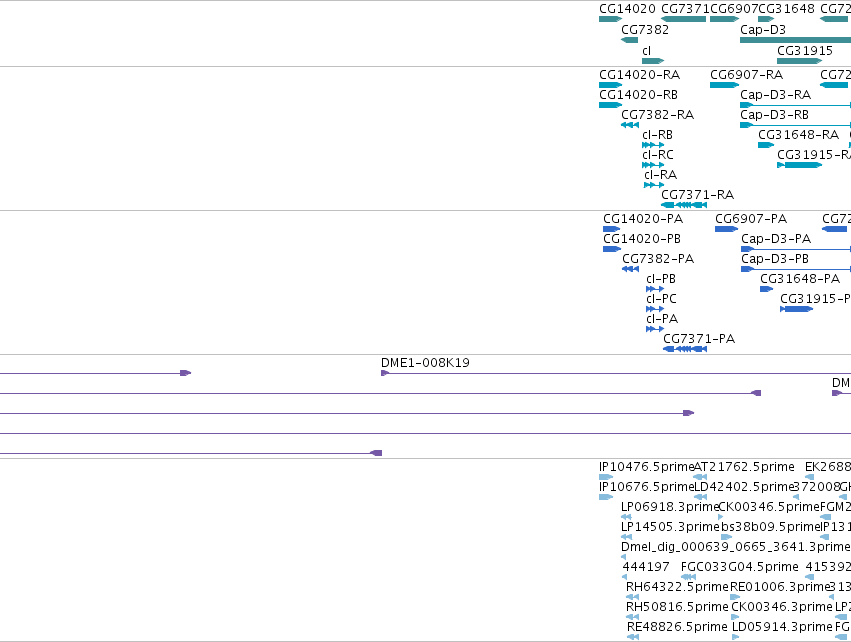Viewport: 851px width, 642px height.
Task: Select the DME1-008K19 BAC clone label
Action: pos(426,363)
